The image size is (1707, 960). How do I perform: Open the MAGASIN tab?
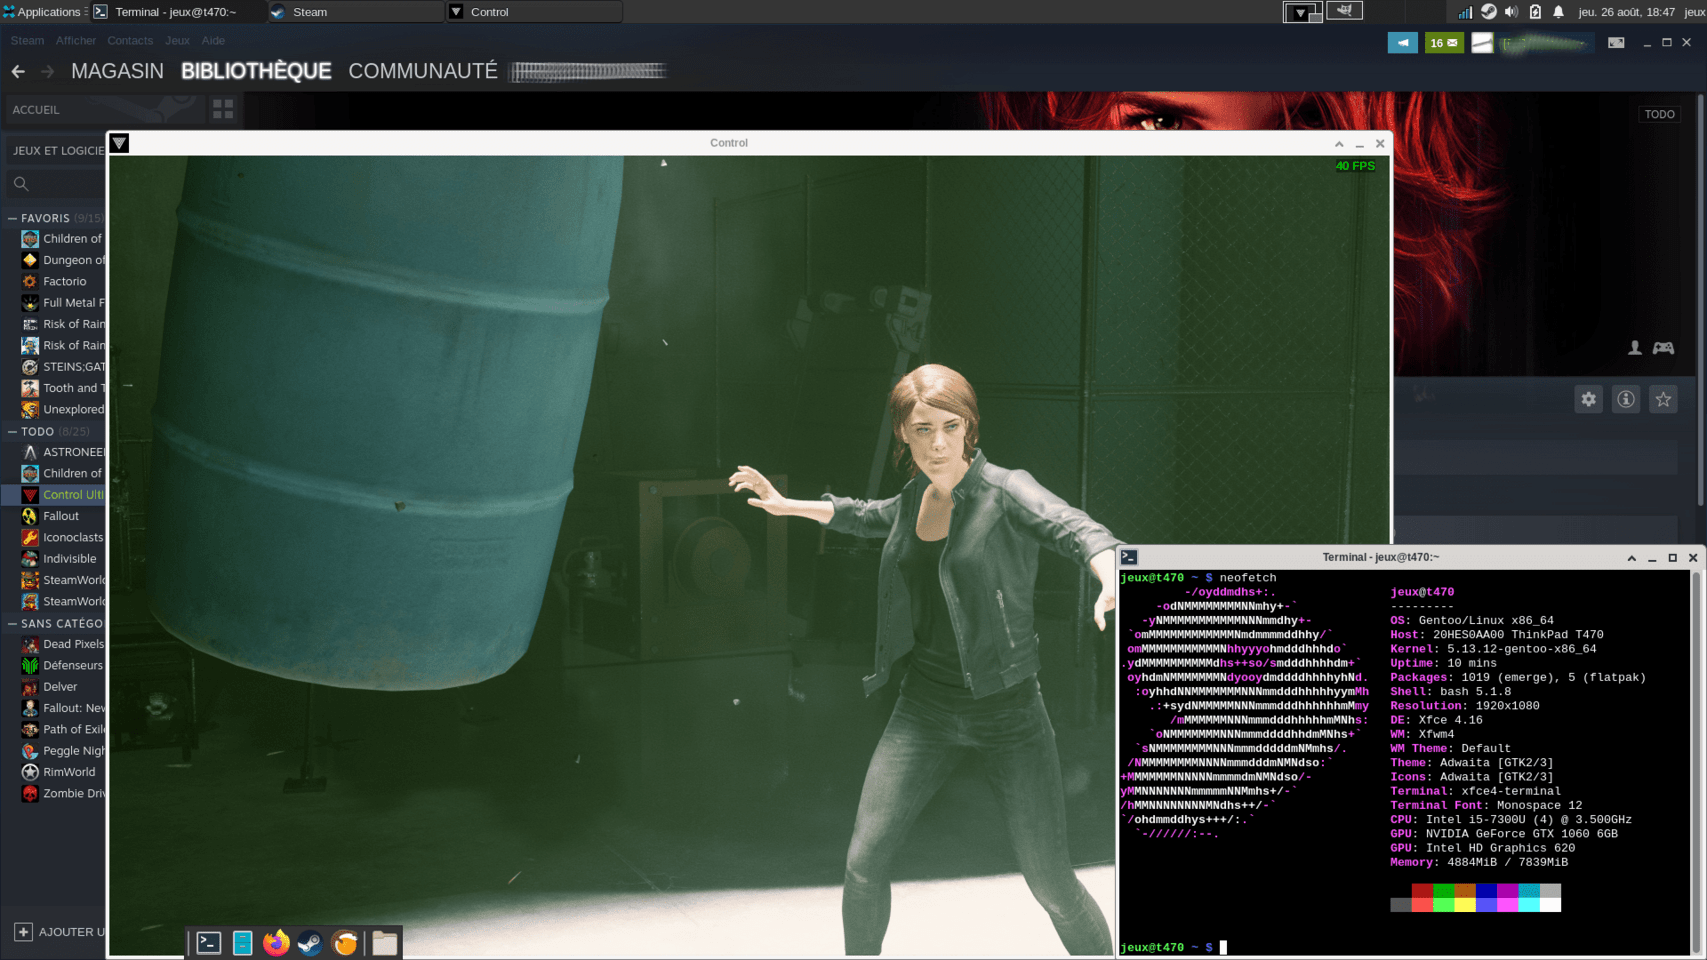click(x=117, y=71)
